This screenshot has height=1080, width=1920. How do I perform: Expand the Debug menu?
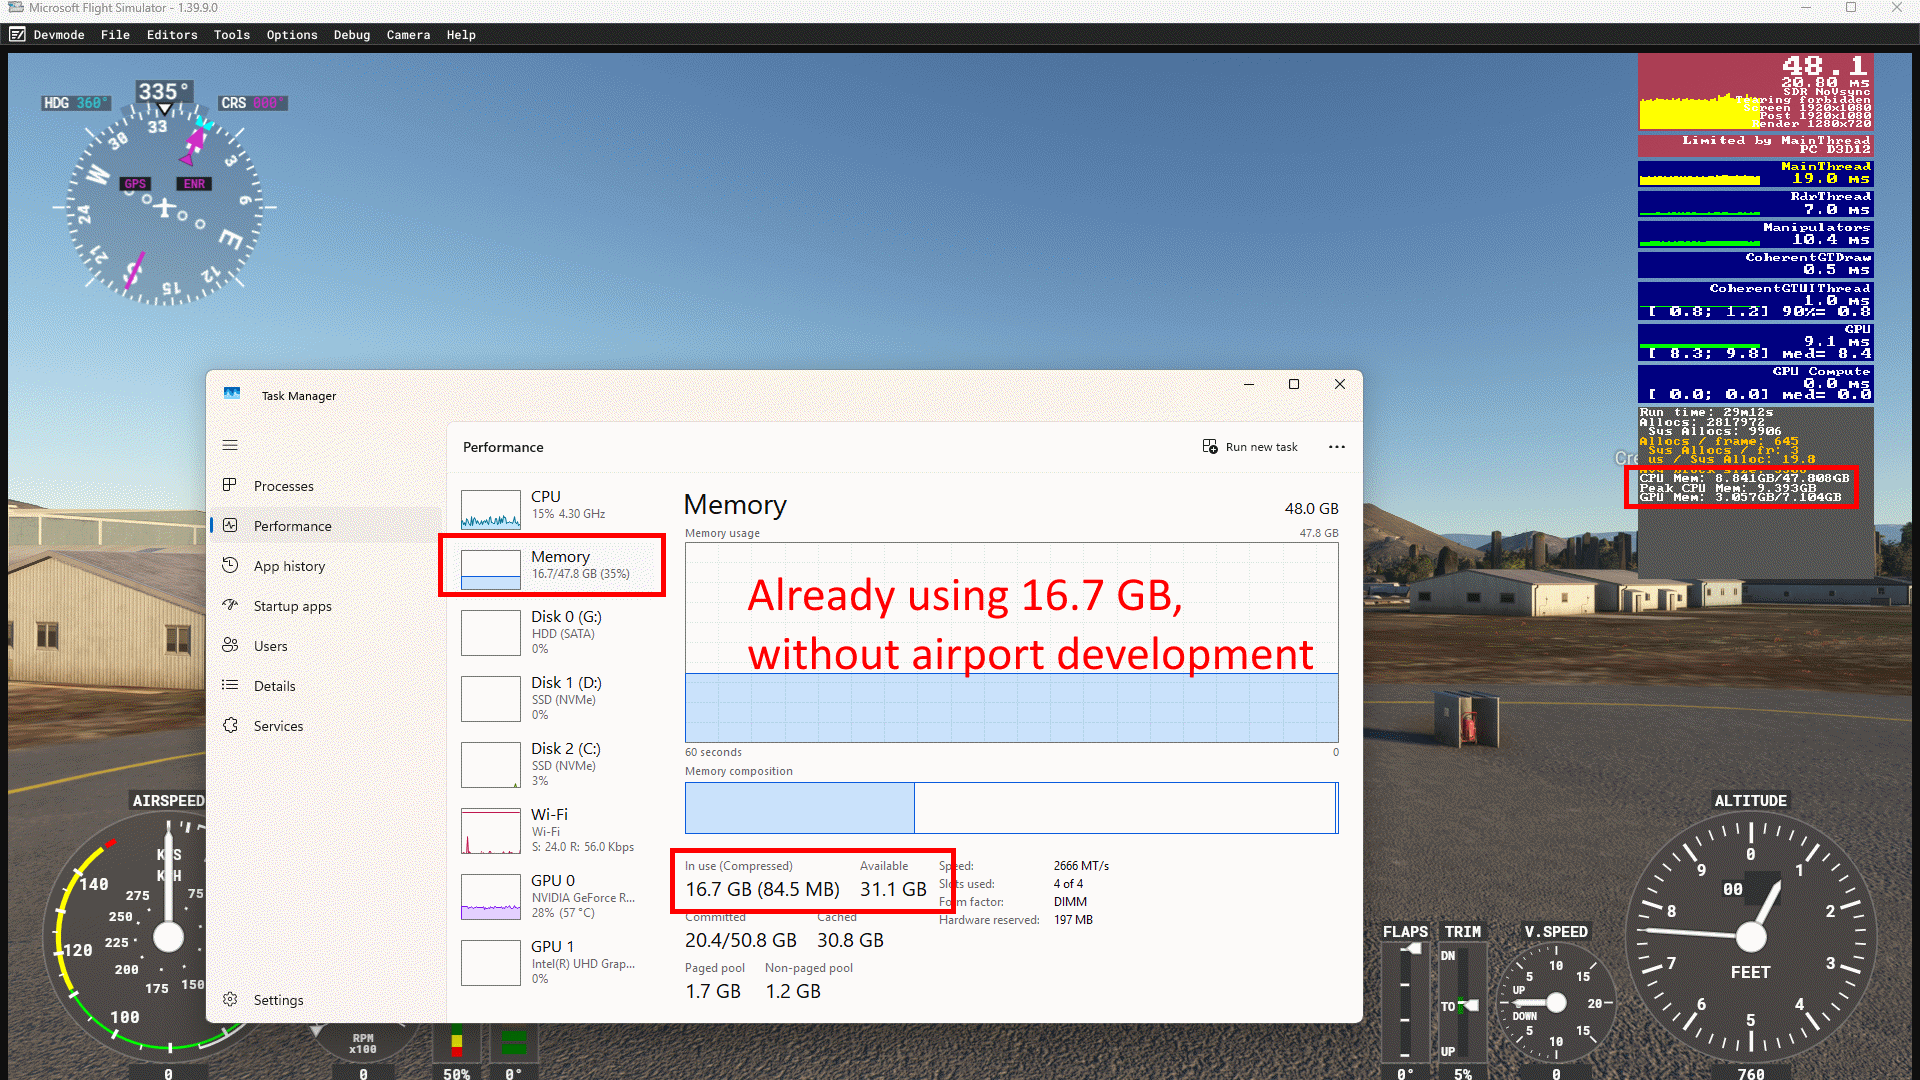[352, 35]
